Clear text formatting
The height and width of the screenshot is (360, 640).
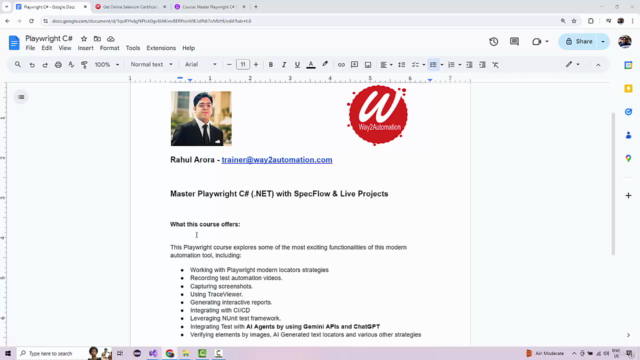pos(496,65)
